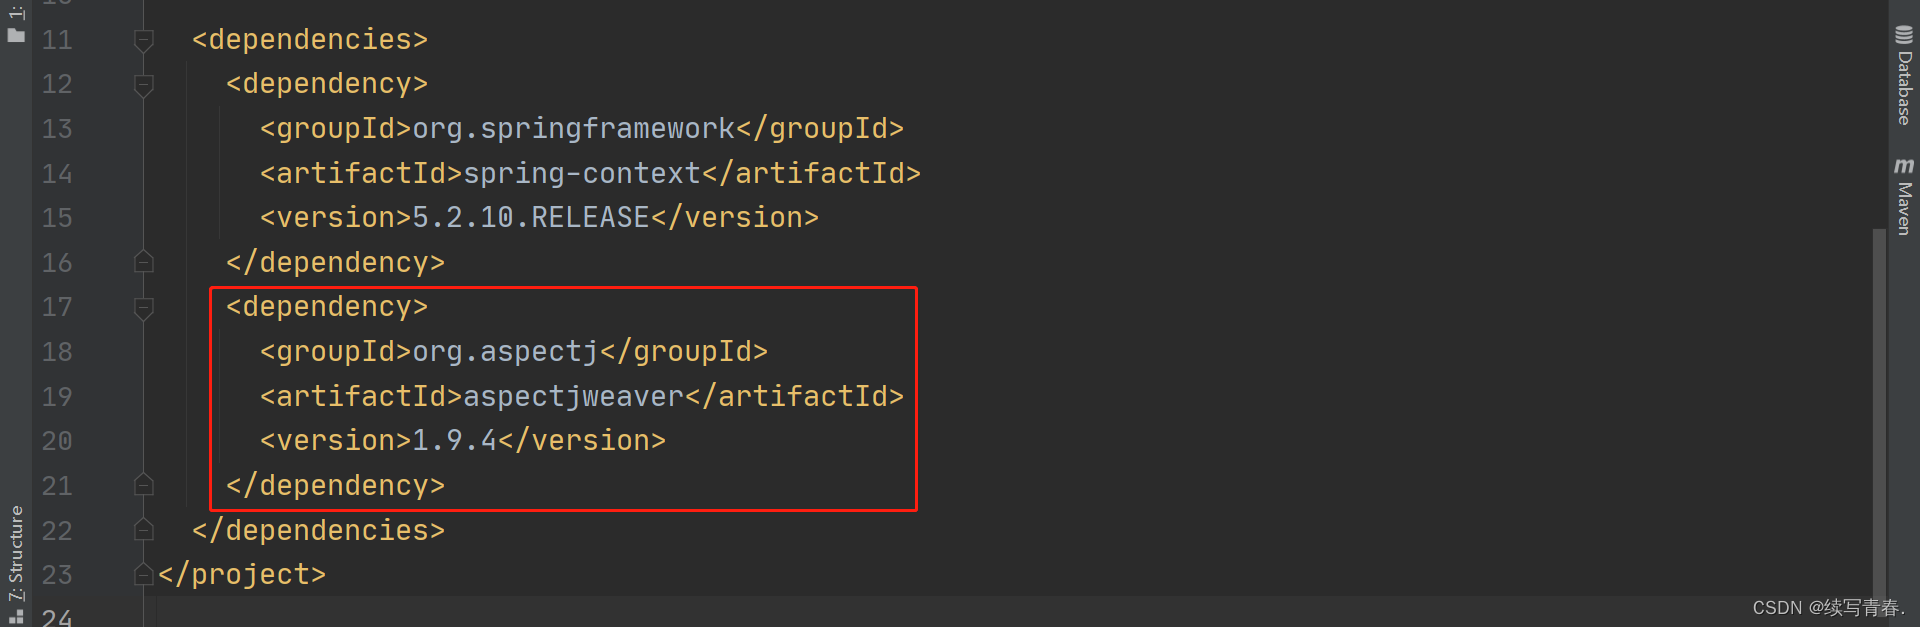
Task: Click the editor vertical scrollbar
Action: (1879, 412)
